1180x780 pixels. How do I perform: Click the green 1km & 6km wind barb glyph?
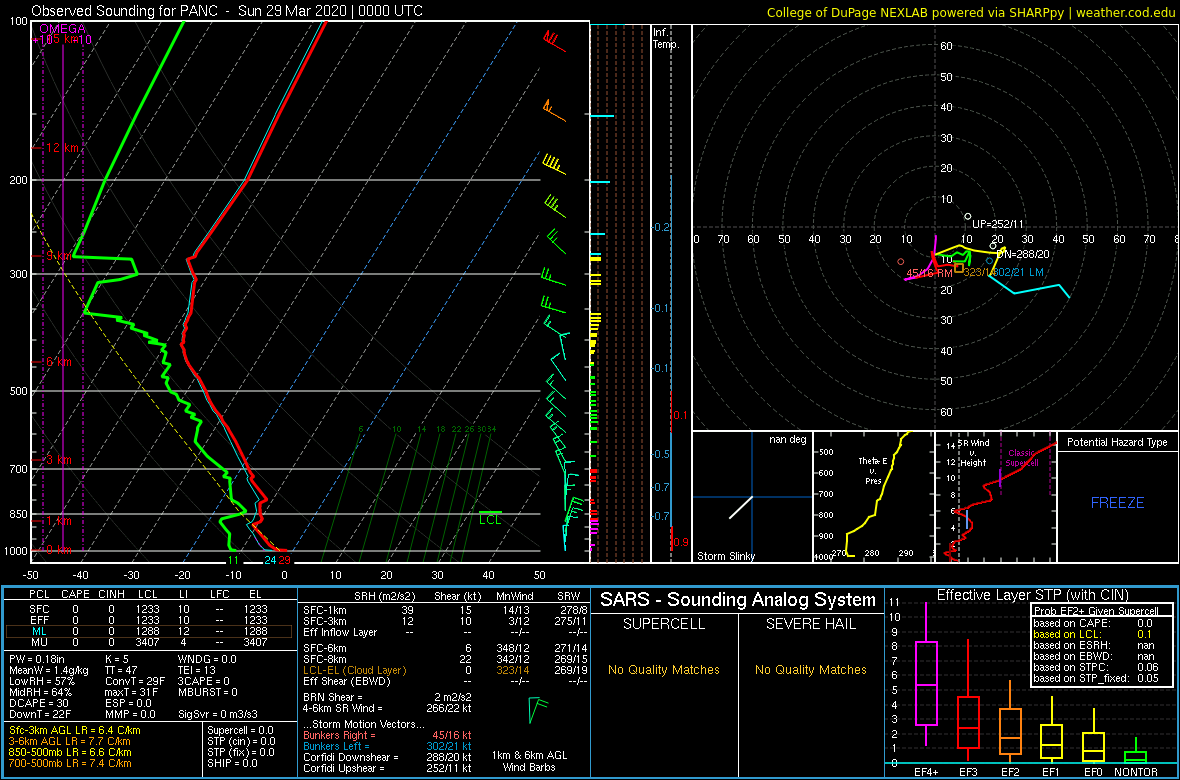[538, 708]
